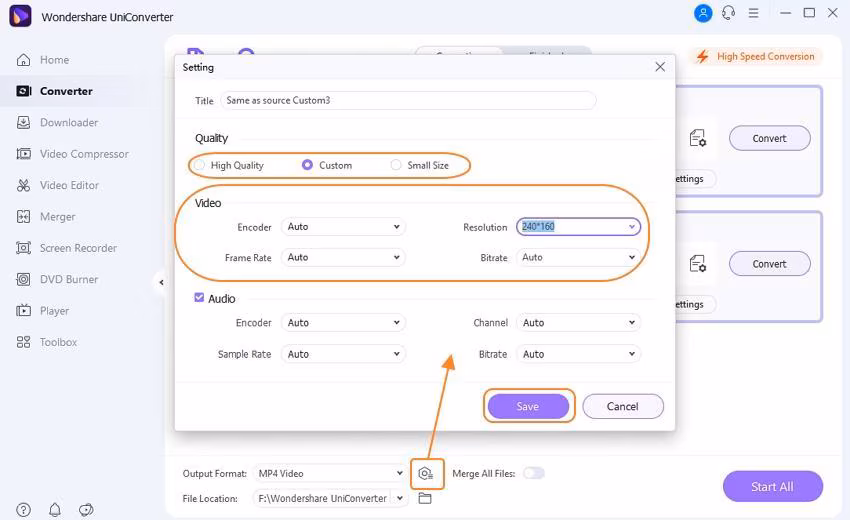850x520 pixels.
Task: Open Merger in sidebar
Action: [x=57, y=217]
